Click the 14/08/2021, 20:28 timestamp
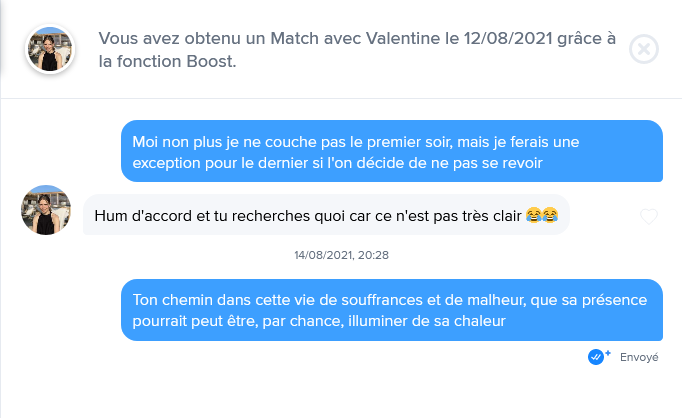 click(x=341, y=255)
